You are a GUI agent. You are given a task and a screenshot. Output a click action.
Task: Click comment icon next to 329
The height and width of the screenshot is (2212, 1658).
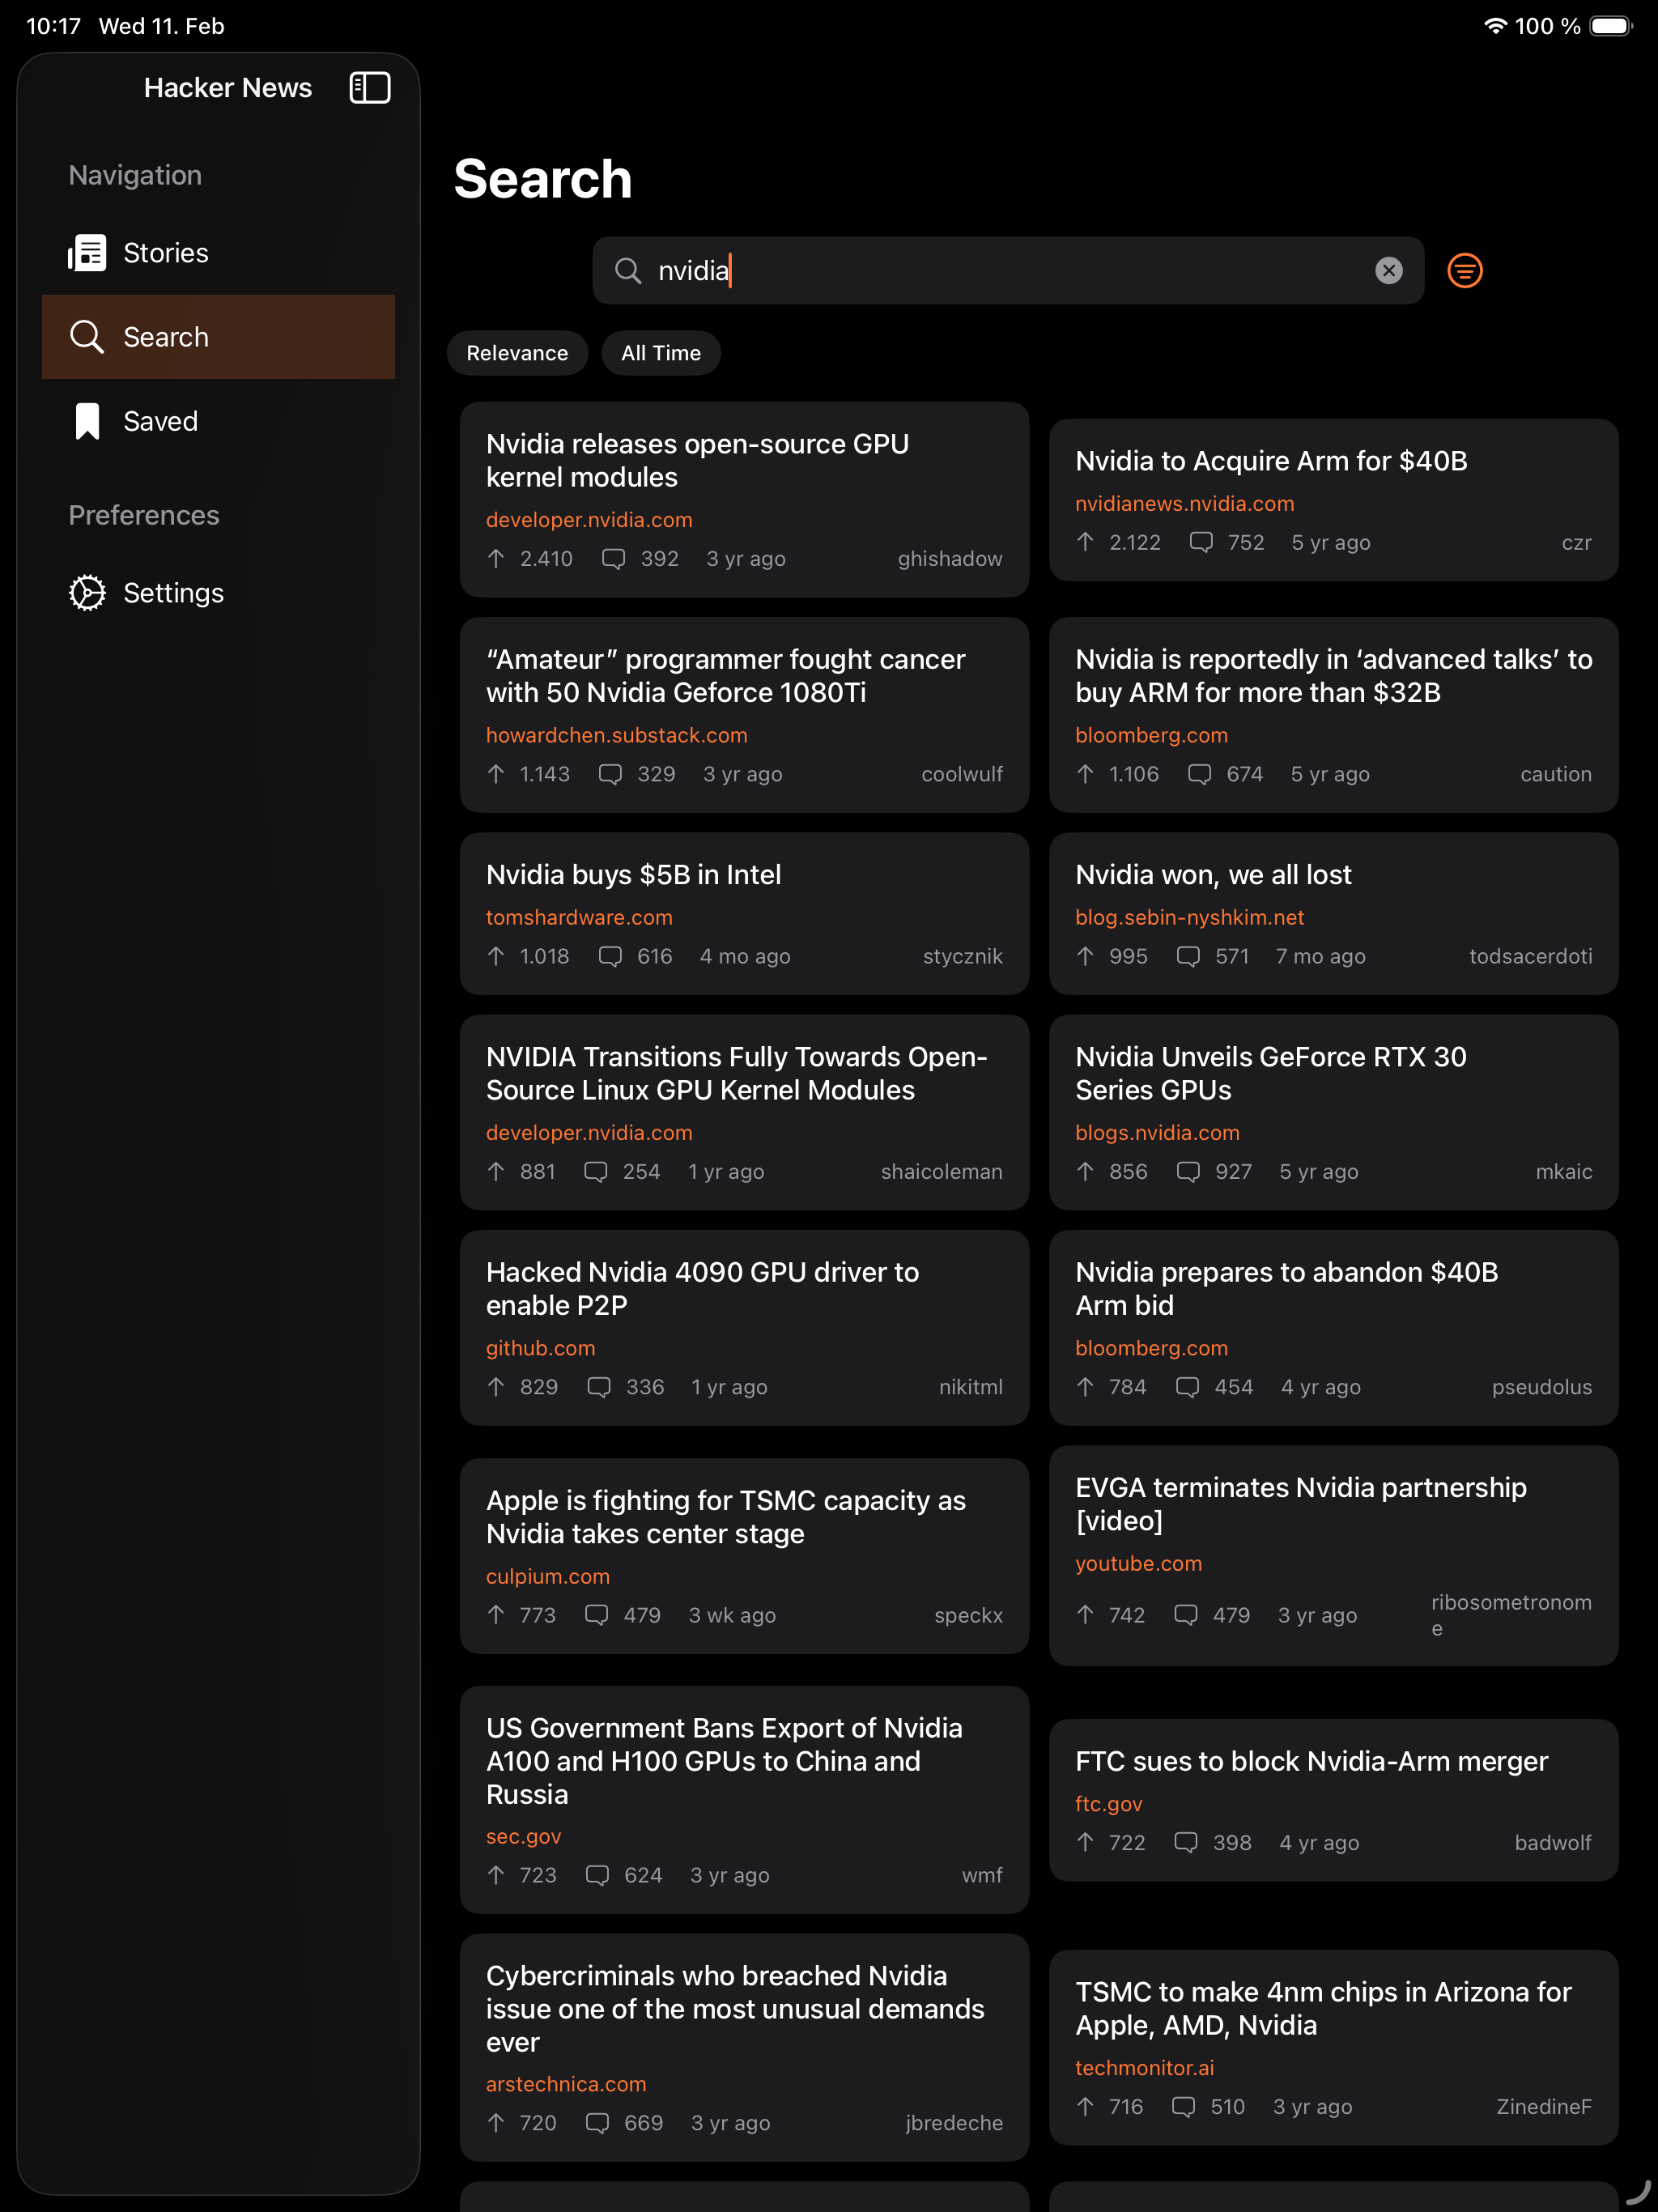point(610,774)
